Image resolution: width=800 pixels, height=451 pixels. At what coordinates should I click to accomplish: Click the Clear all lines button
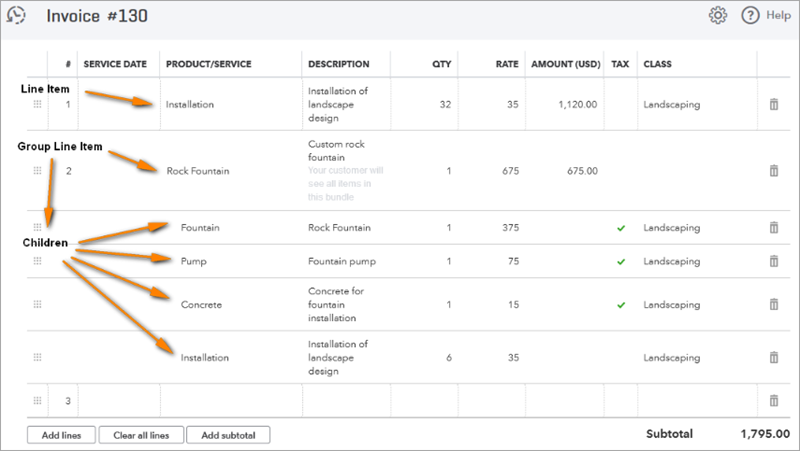[x=141, y=435]
